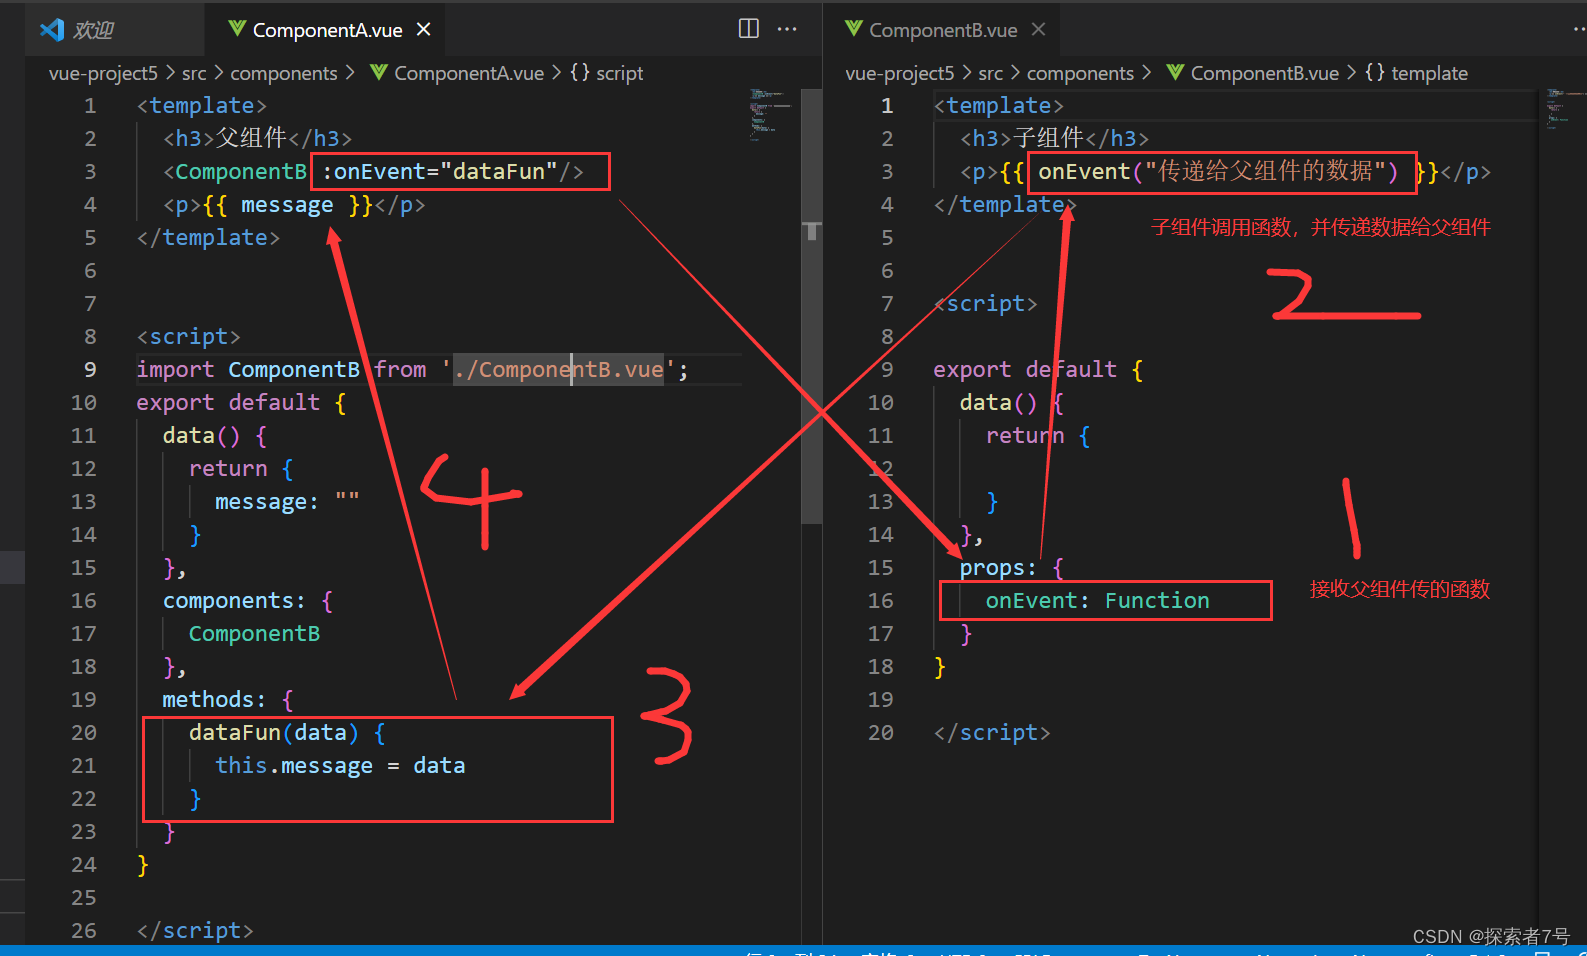Click the Vue icon in the ComponentB.vue breadcrumb

(1175, 72)
